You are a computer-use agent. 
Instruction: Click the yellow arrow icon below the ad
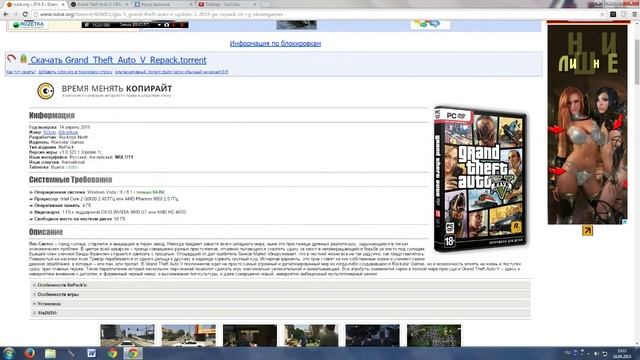(x=587, y=231)
